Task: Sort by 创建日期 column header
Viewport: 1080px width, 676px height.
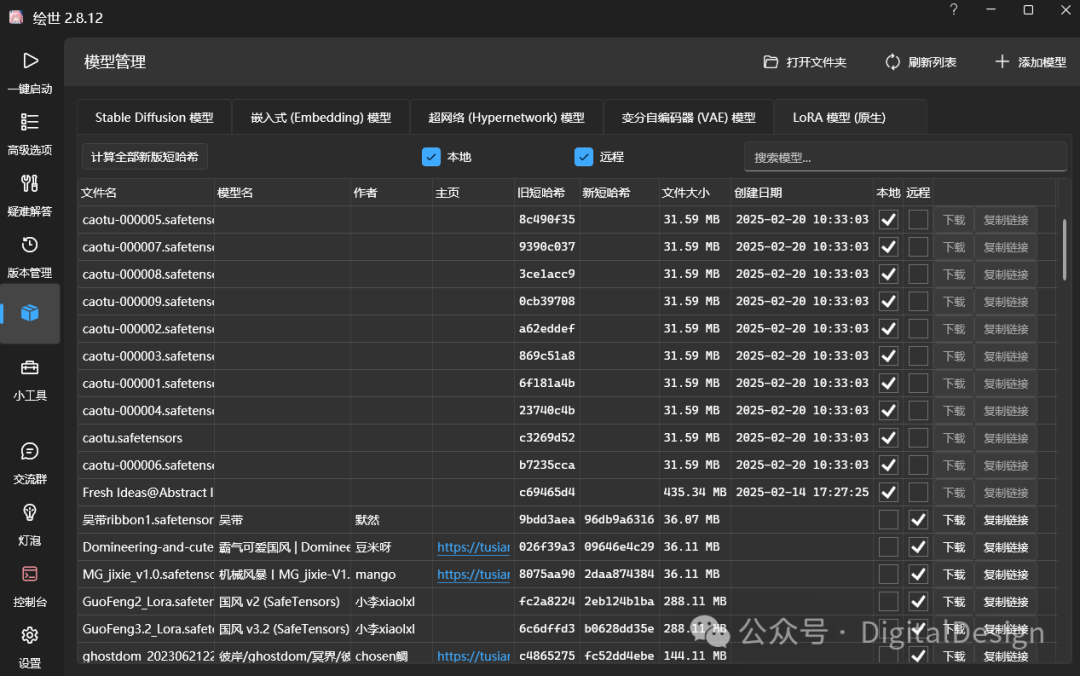Action: [x=802, y=193]
